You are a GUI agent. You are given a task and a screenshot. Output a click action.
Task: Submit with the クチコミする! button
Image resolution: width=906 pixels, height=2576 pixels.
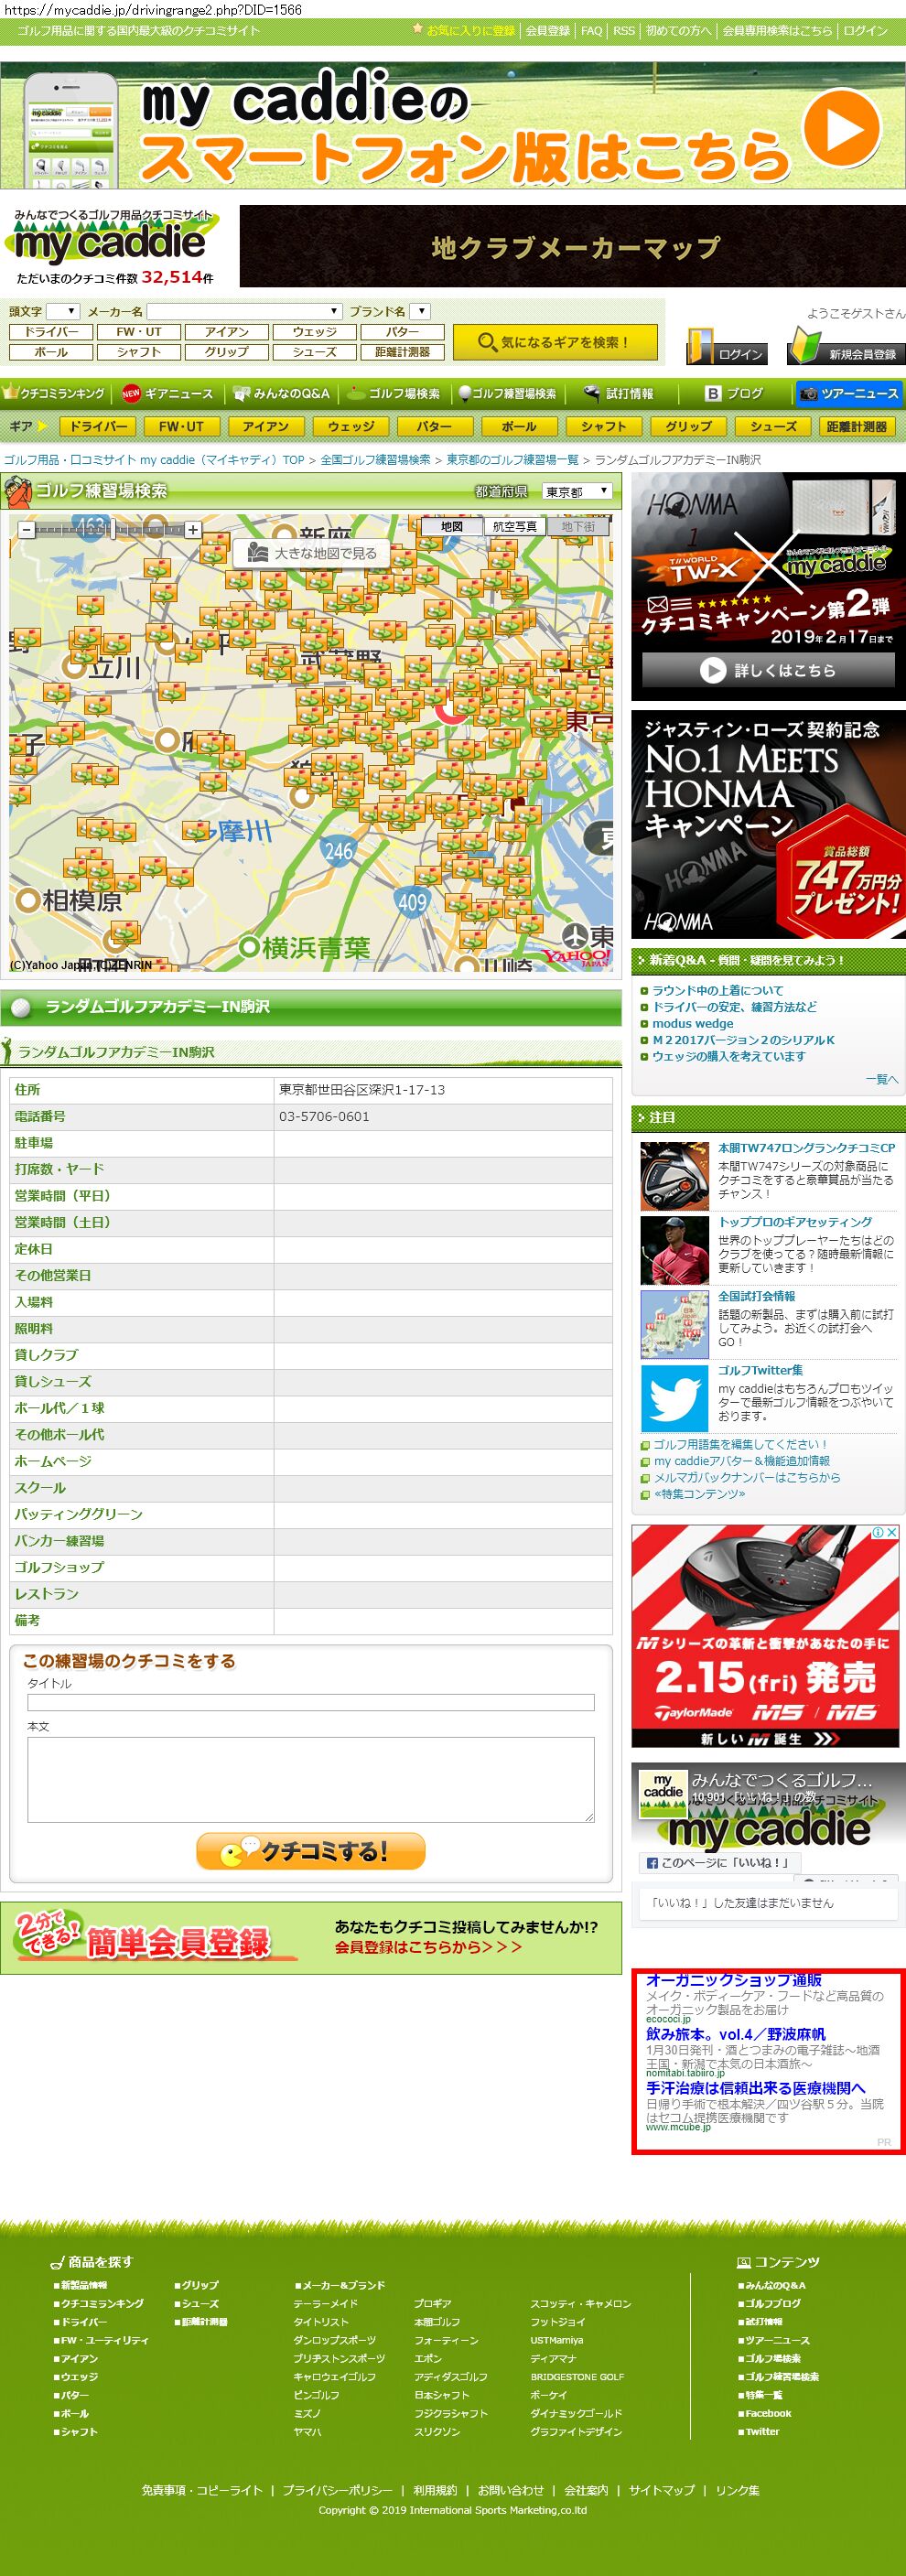tap(311, 1851)
